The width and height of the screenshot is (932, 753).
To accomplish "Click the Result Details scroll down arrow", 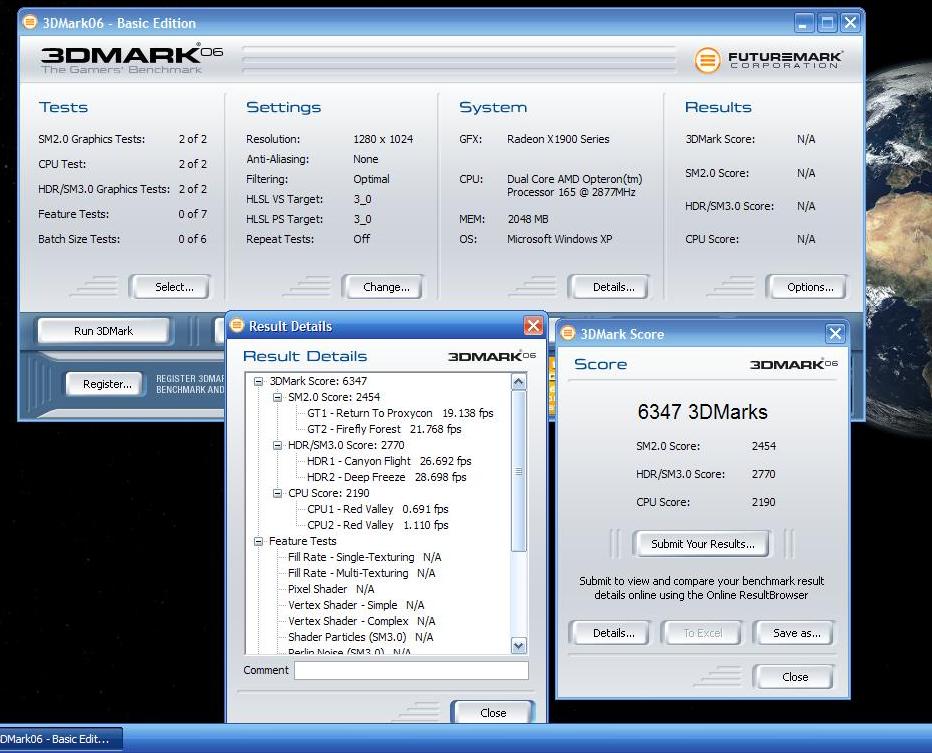I will pyautogui.click(x=519, y=645).
